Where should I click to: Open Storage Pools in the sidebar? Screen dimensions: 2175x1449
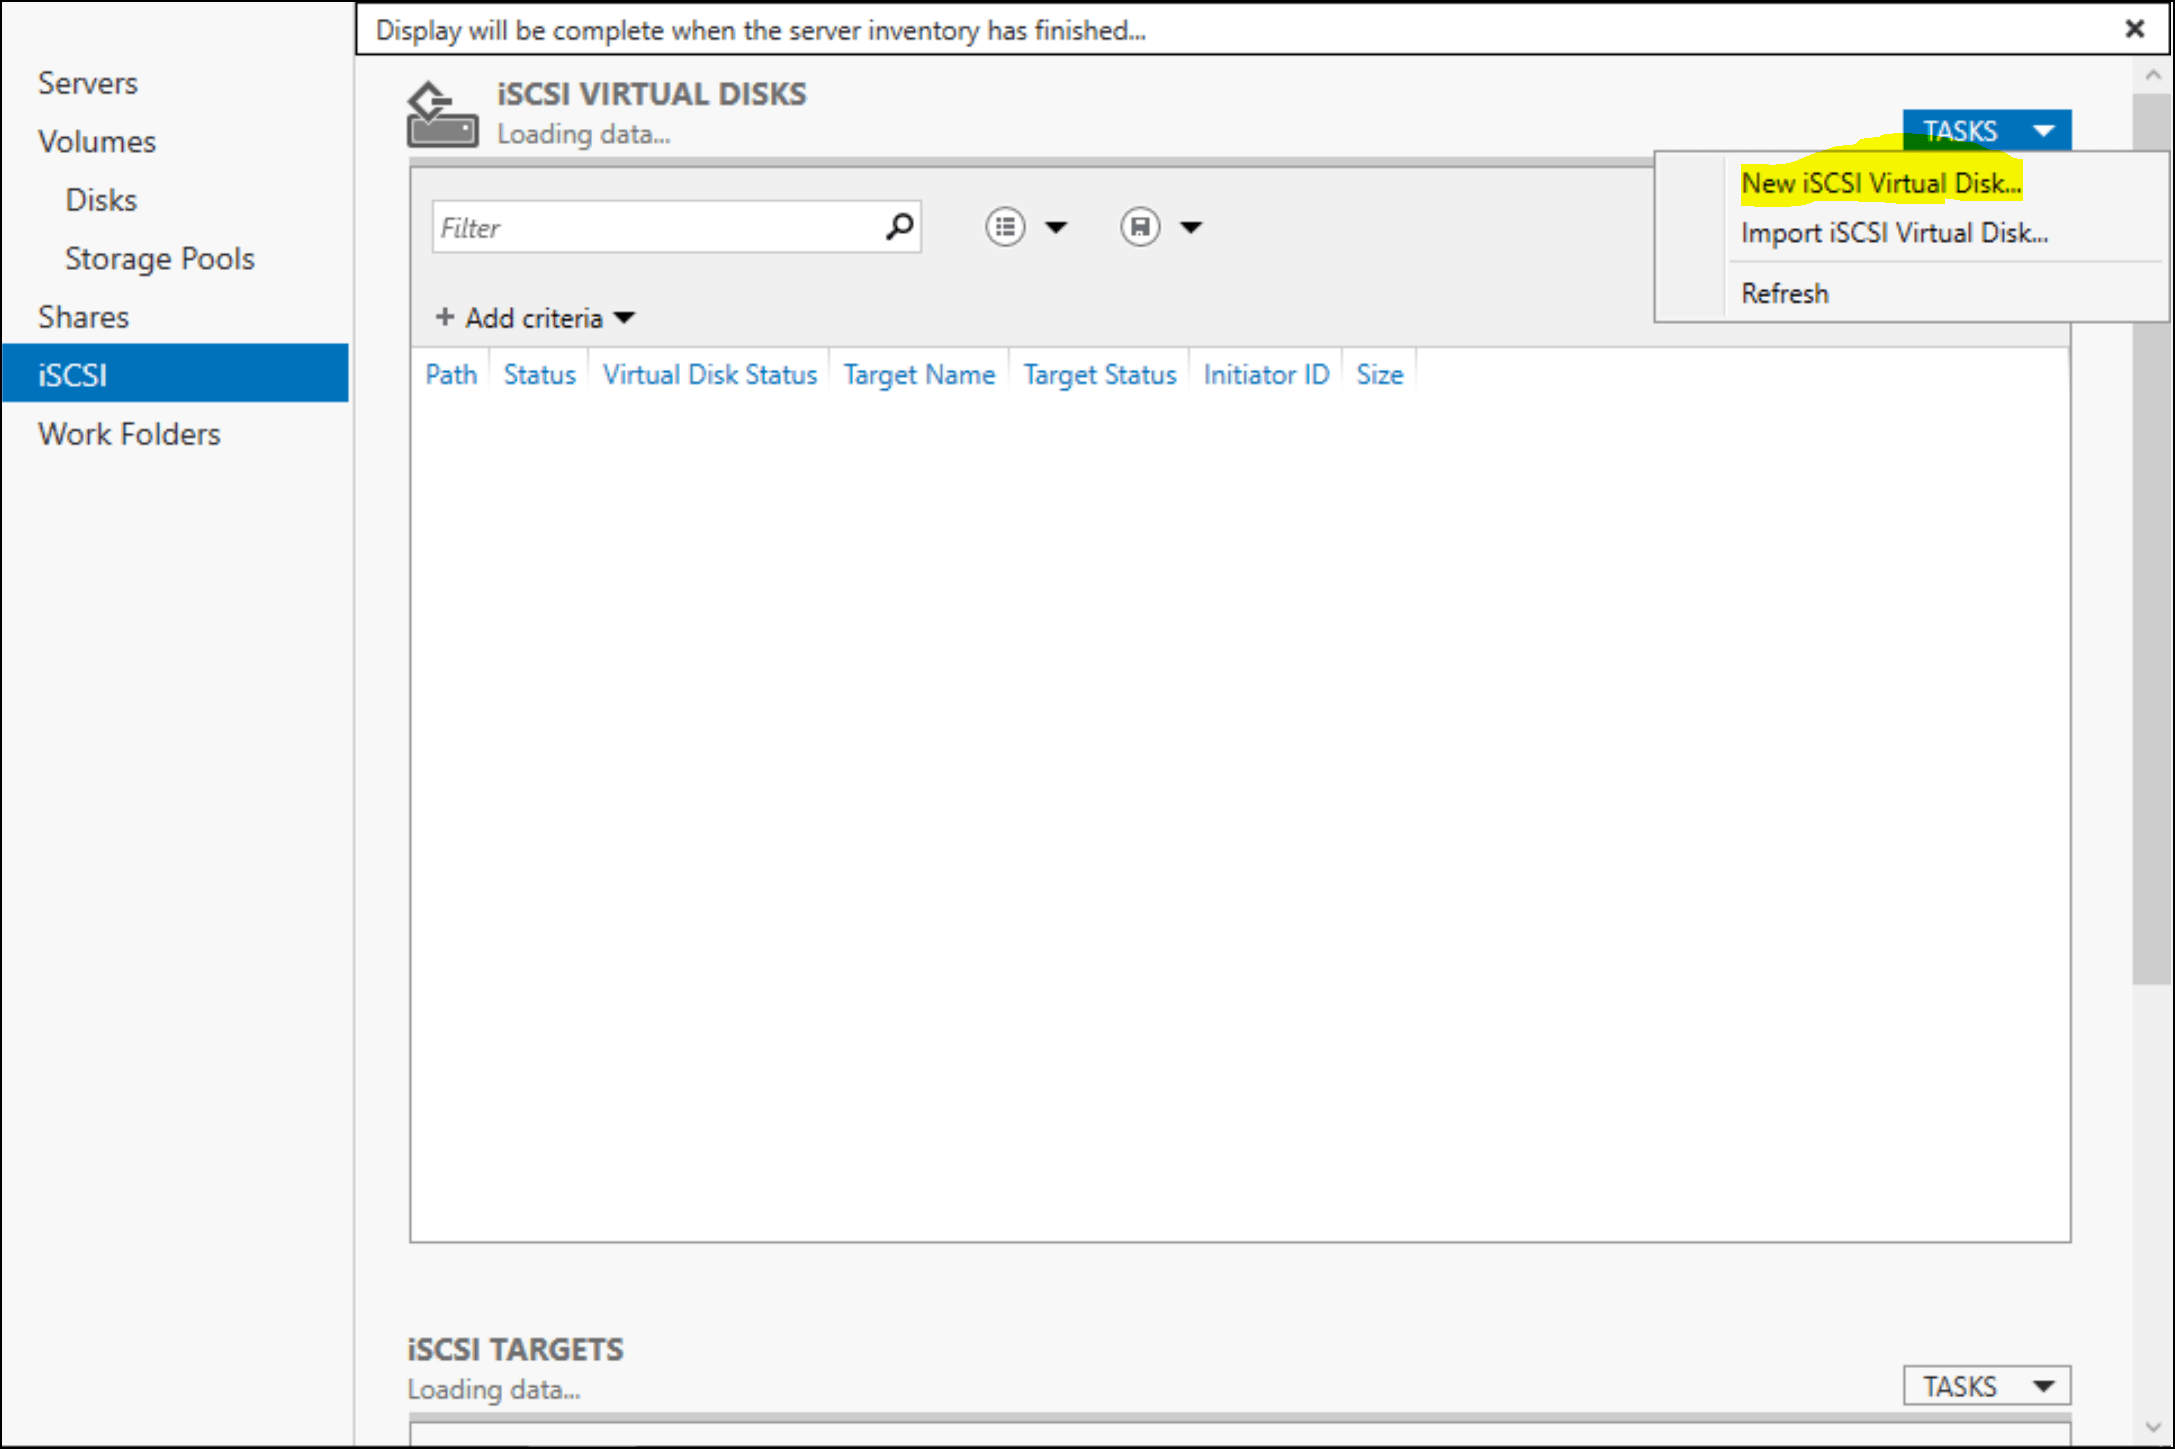click(160, 258)
